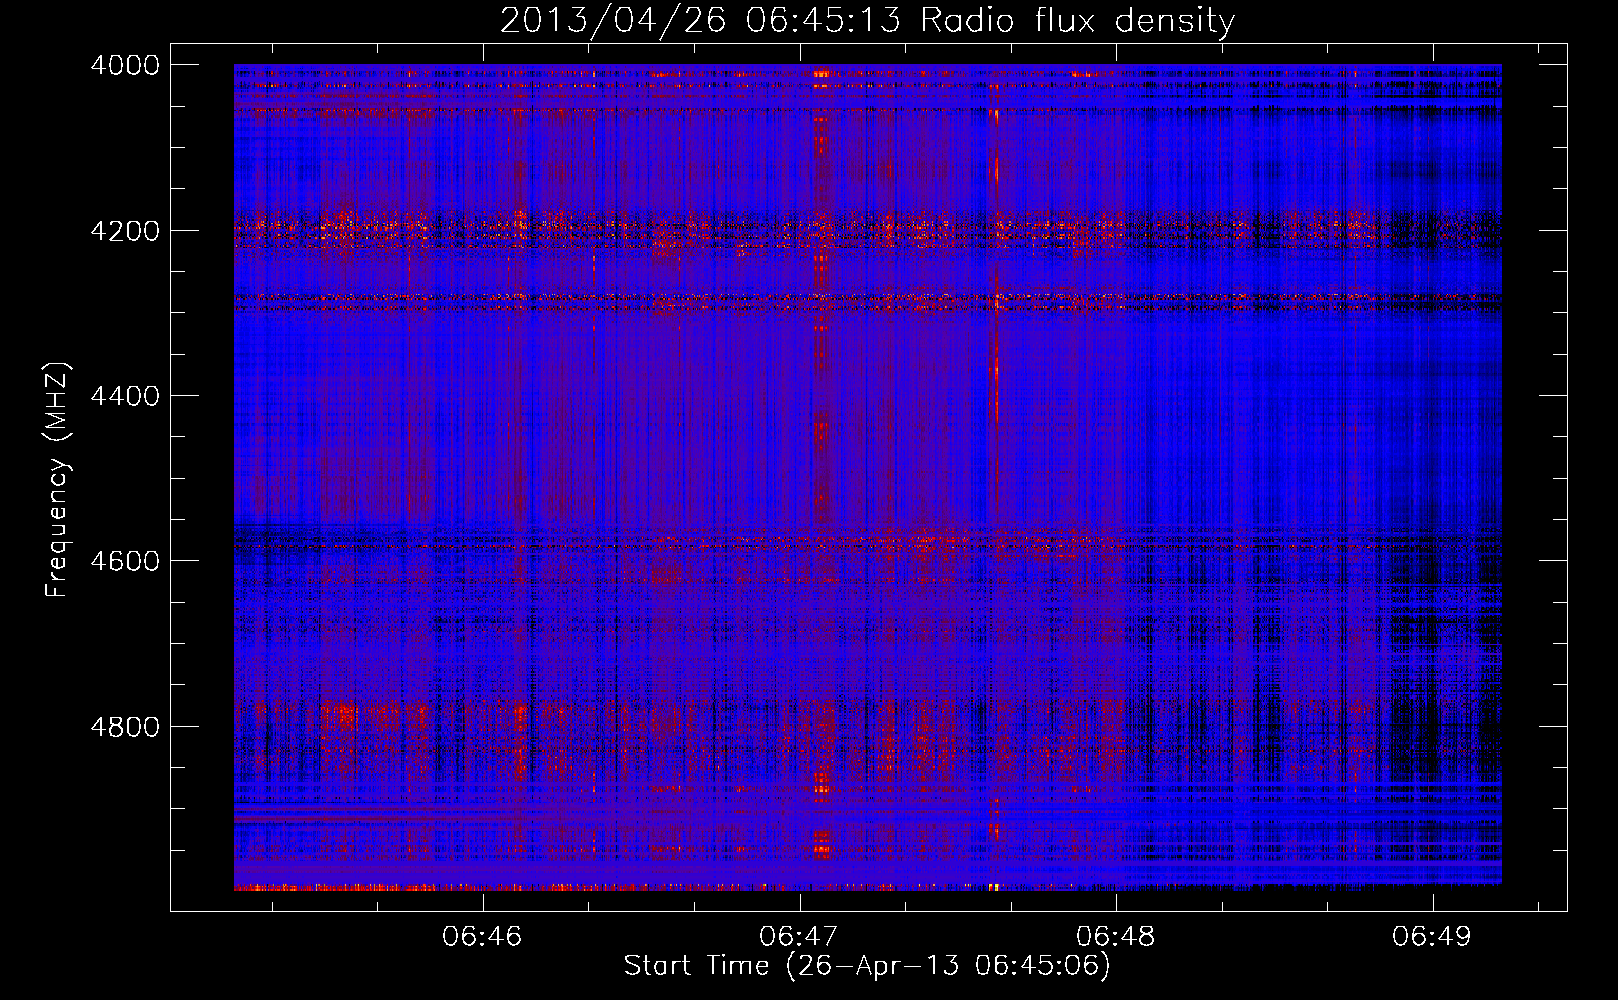Click the 06:47 time axis label

(799, 937)
